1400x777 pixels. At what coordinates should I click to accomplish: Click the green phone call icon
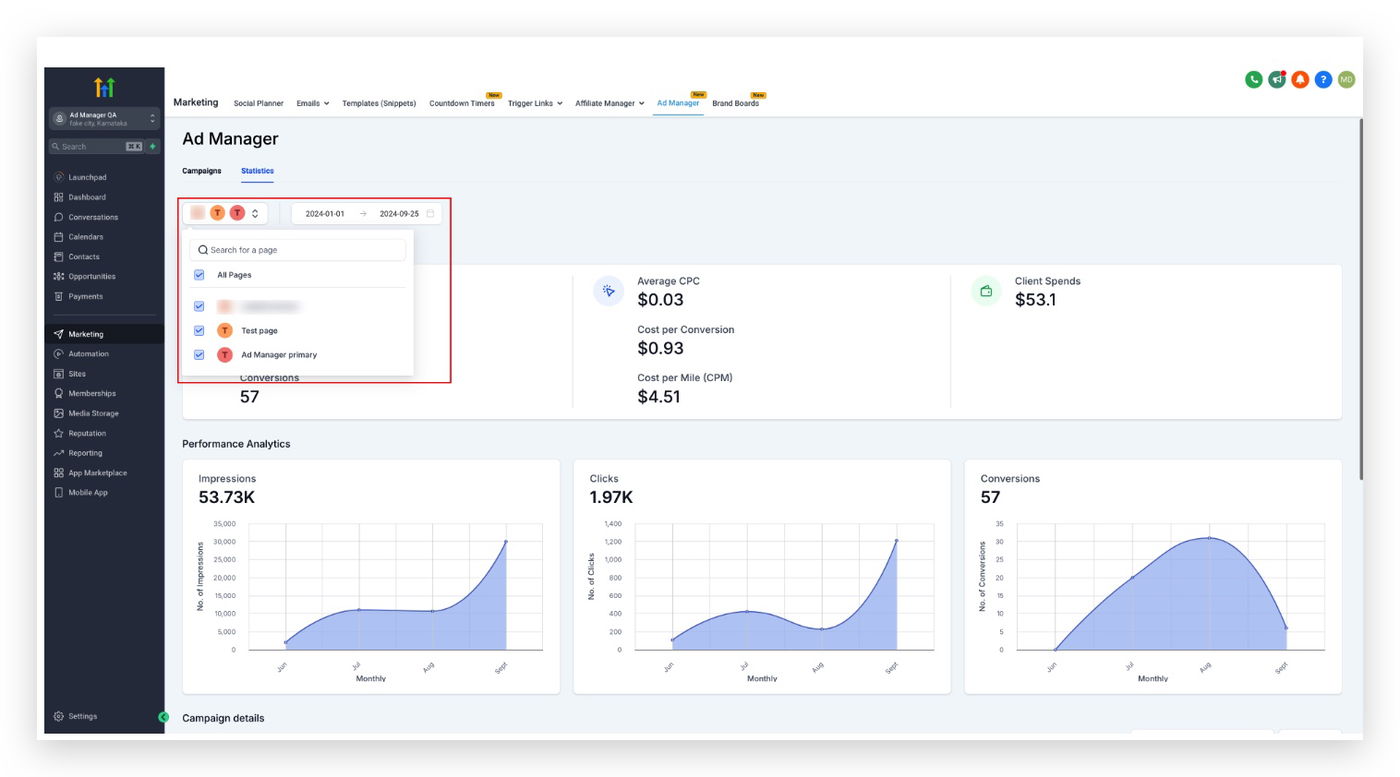click(1253, 80)
